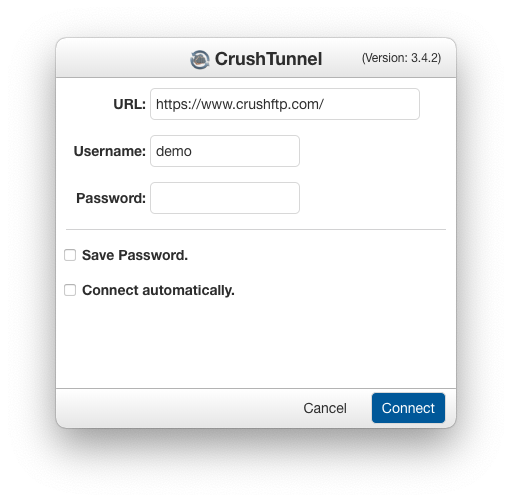The width and height of the screenshot is (512, 502).
Task: Click the Version 3.4.2 label
Action: (401, 58)
